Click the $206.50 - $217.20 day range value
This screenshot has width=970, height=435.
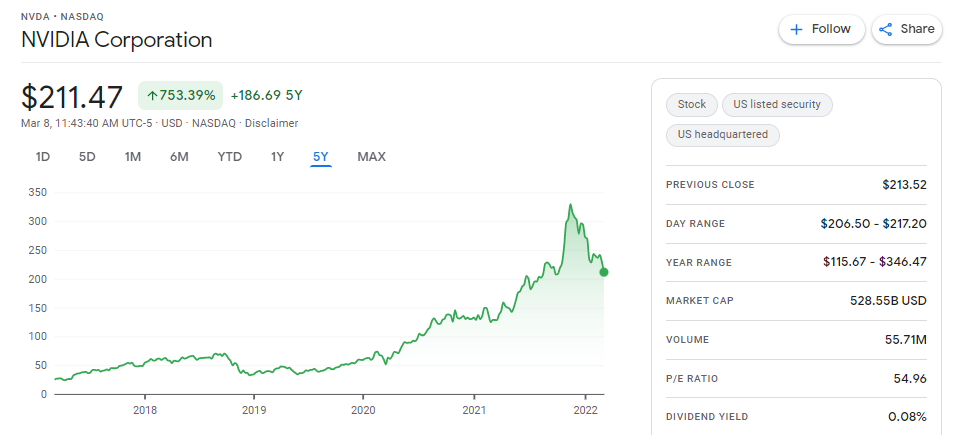[x=873, y=223]
